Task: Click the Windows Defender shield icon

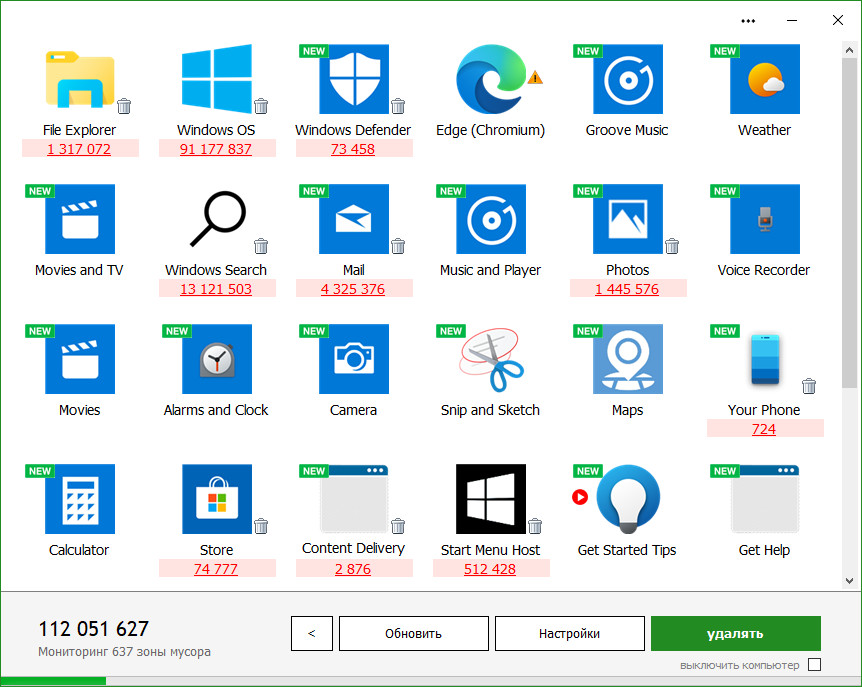Action: tap(353, 80)
